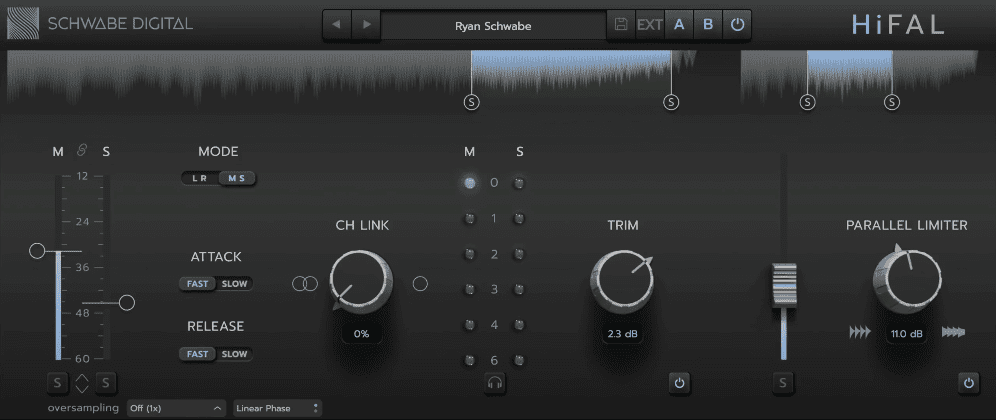Click the Side threshold slider handle
The image size is (996, 420).
pyautogui.click(x=127, y=302)
